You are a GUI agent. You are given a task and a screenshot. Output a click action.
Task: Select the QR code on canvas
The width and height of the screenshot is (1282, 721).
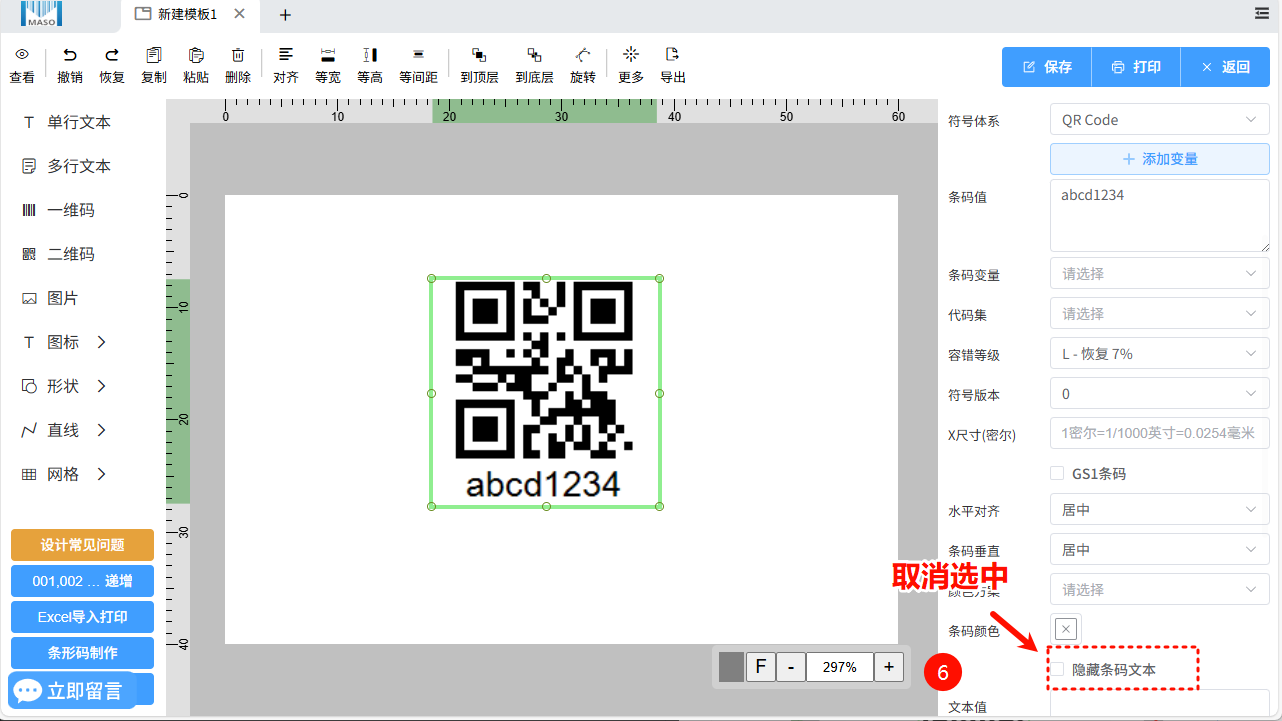[544, 370]
